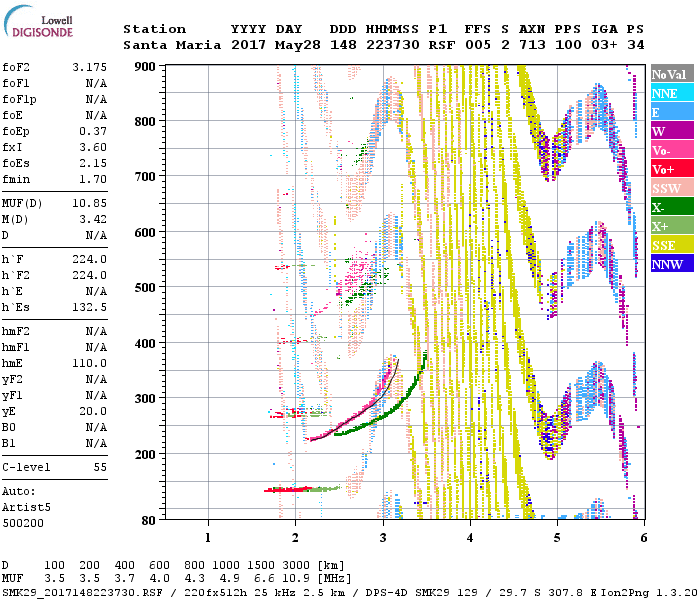Click the 03+ value under IGA
This screenshot has height=600, width=700.
pyautogui.click(x=604, y=45)
